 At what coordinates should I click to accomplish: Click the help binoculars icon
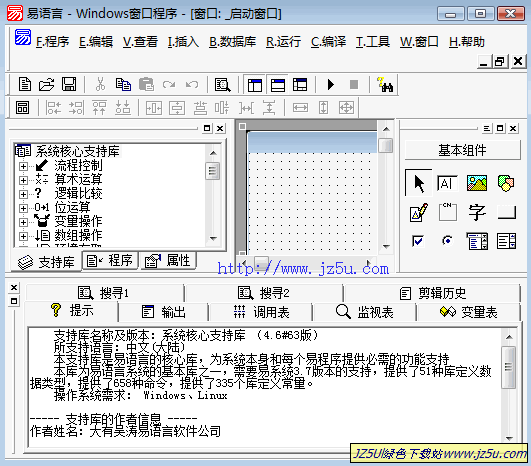(385, 85)
